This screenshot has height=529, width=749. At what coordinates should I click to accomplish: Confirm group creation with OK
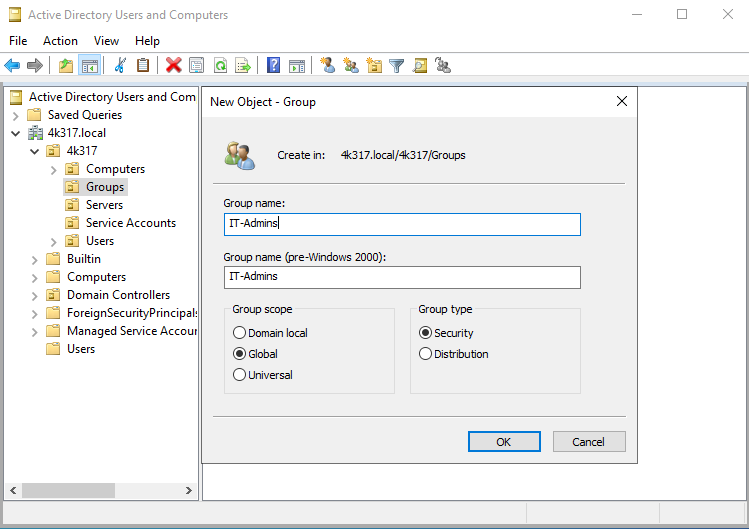(x=504, y=442)
